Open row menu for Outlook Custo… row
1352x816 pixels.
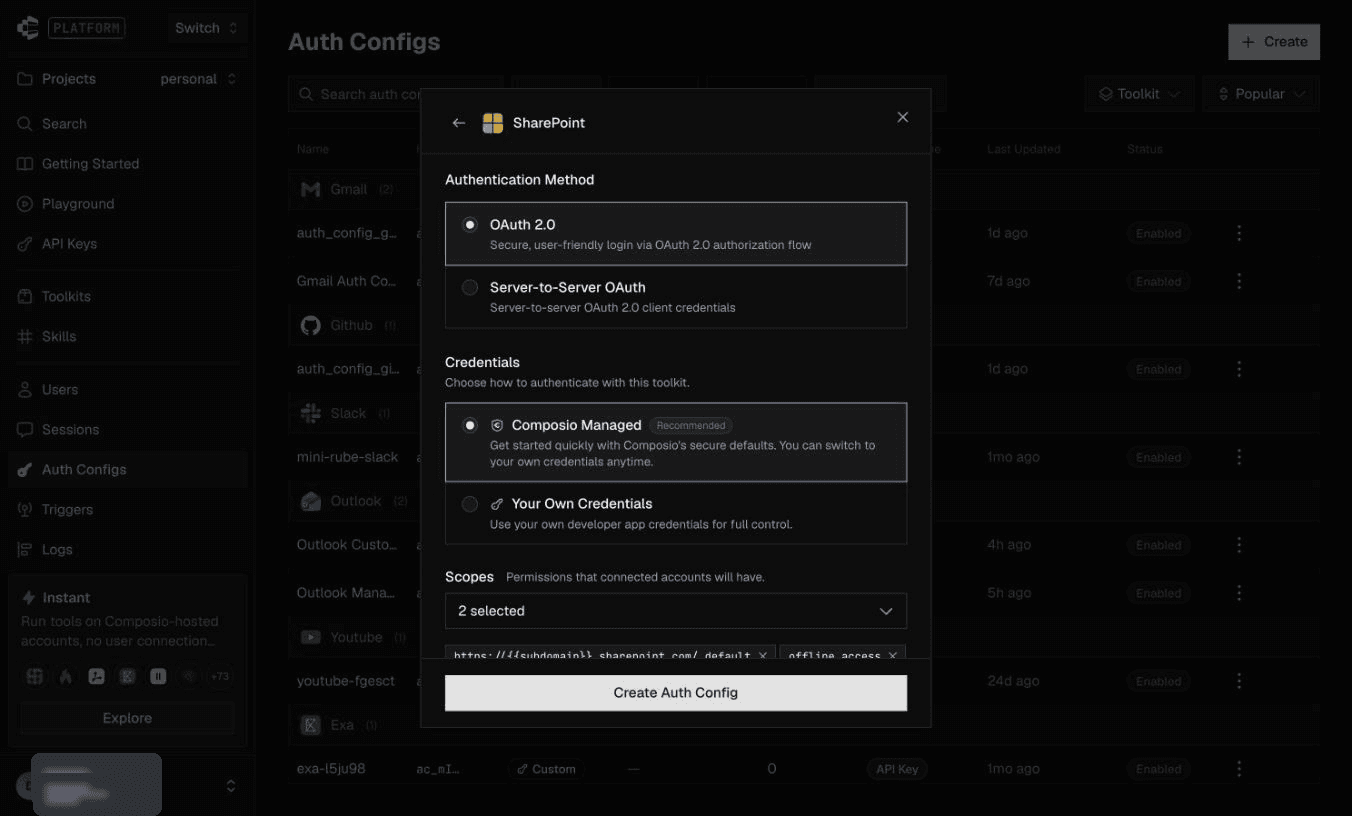(1239, 545)
